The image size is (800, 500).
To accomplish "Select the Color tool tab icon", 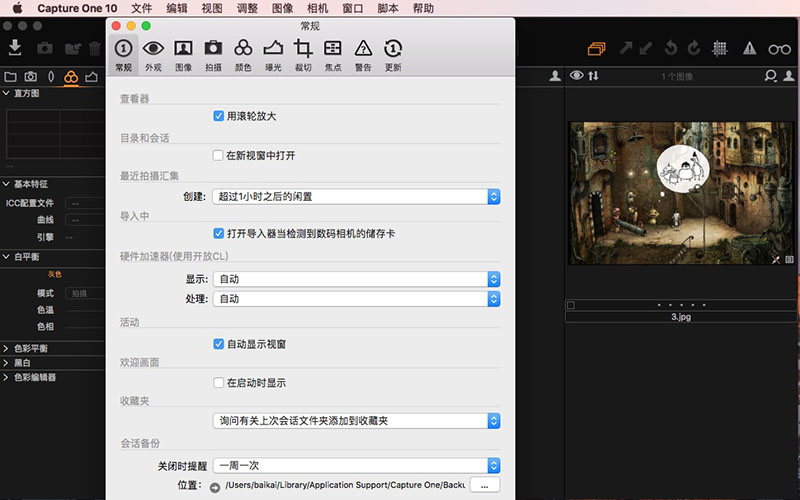I will point(71,77).
